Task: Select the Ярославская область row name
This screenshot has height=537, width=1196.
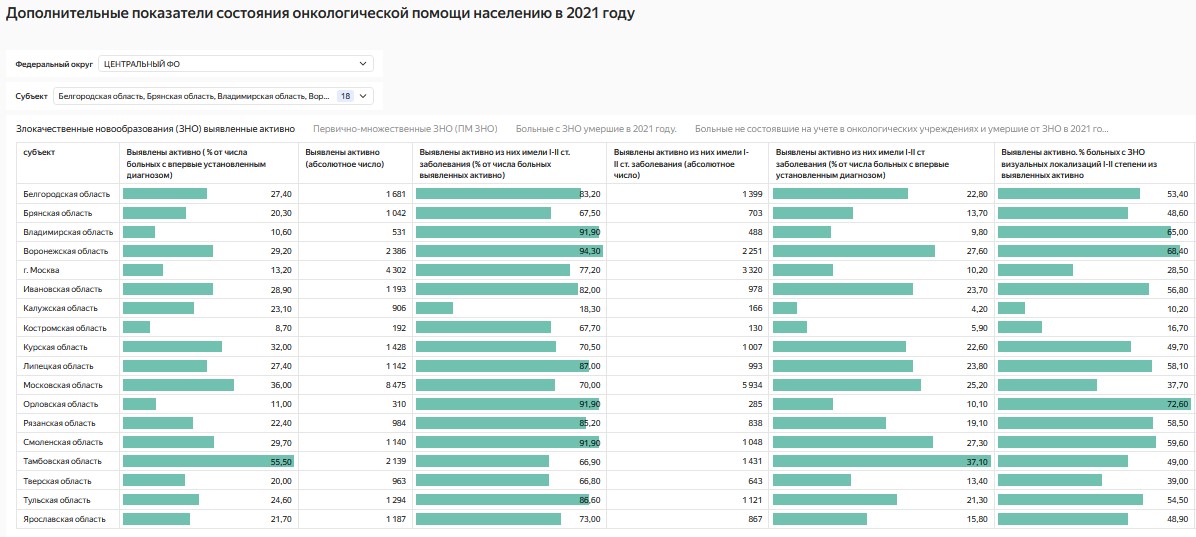Action: pyautogui.click(x=63, y=519)
